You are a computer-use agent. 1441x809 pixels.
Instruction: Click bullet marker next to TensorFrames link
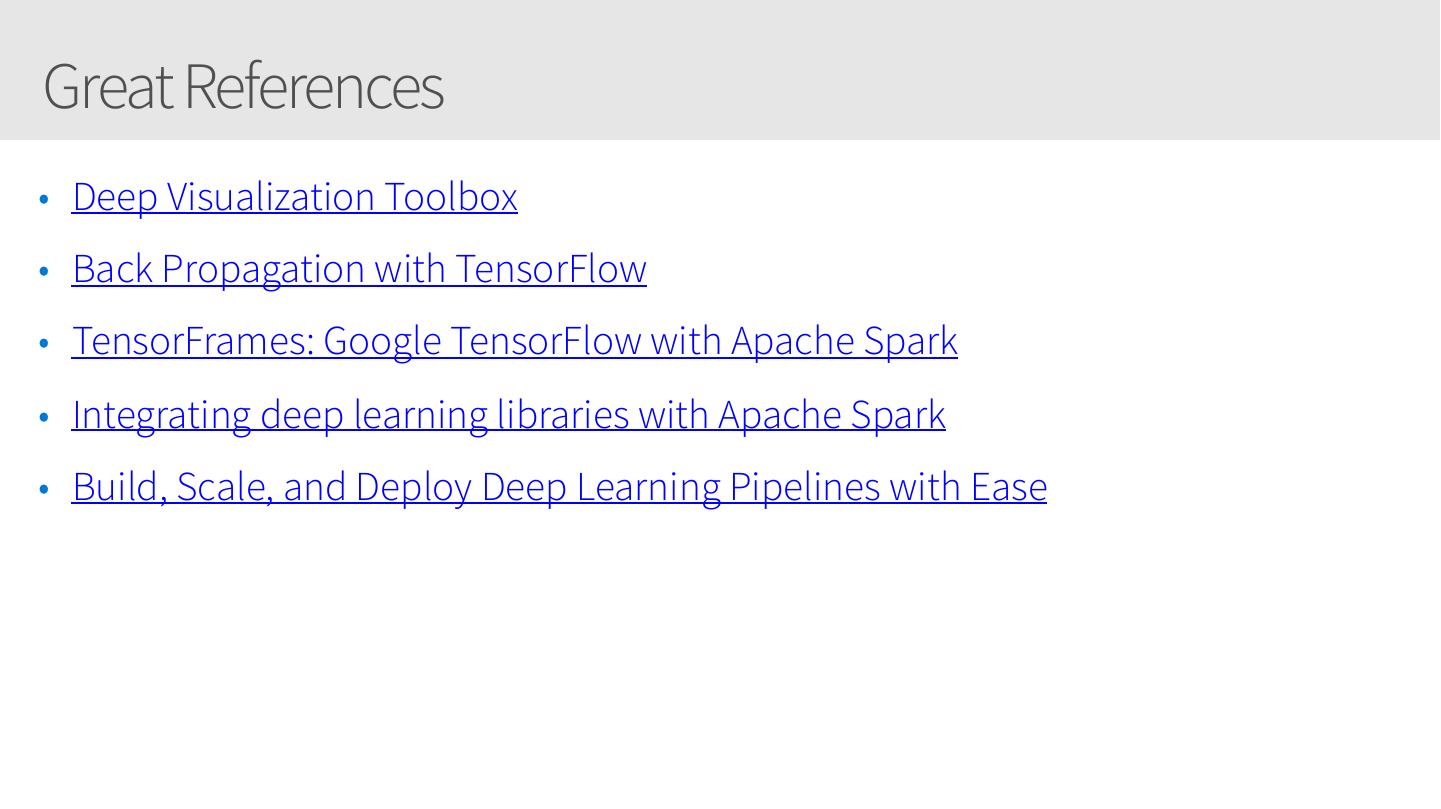(x=43, y=343)
